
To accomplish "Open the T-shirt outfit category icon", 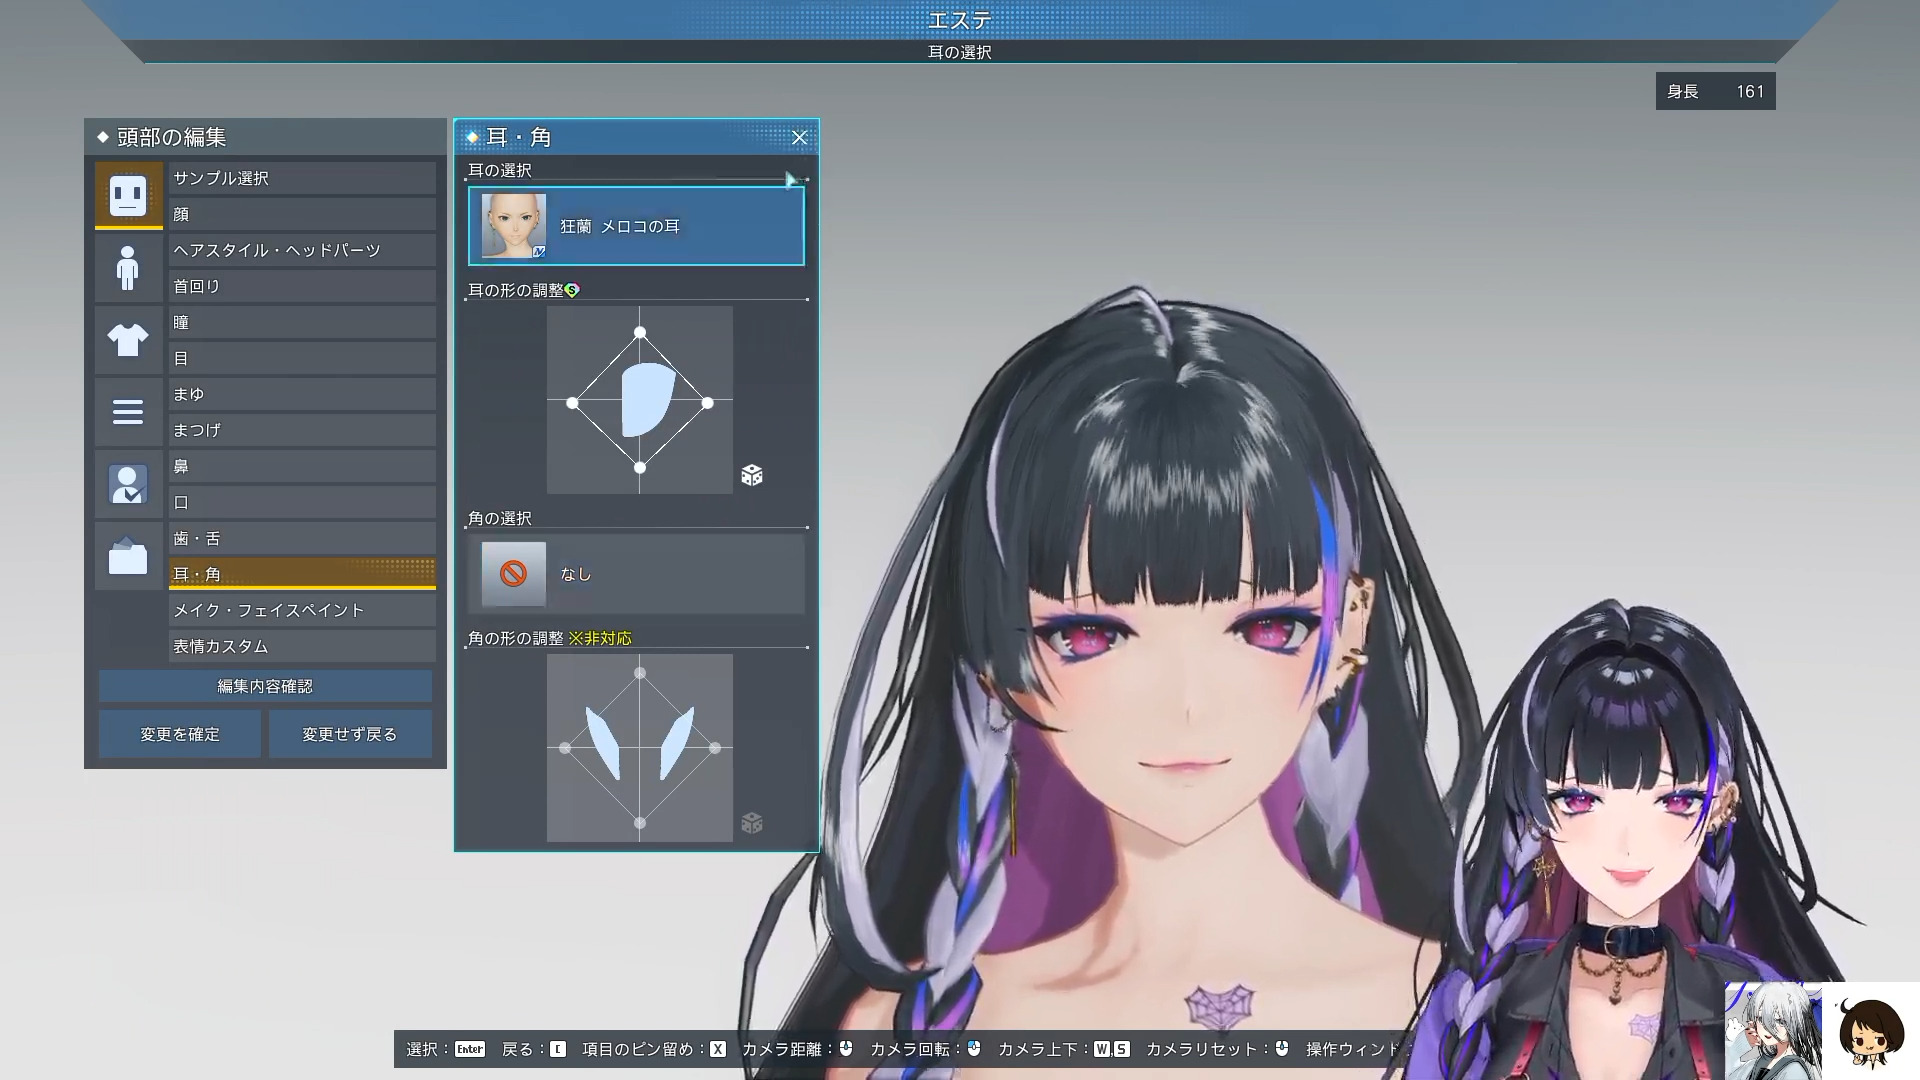I will point(128,340).
